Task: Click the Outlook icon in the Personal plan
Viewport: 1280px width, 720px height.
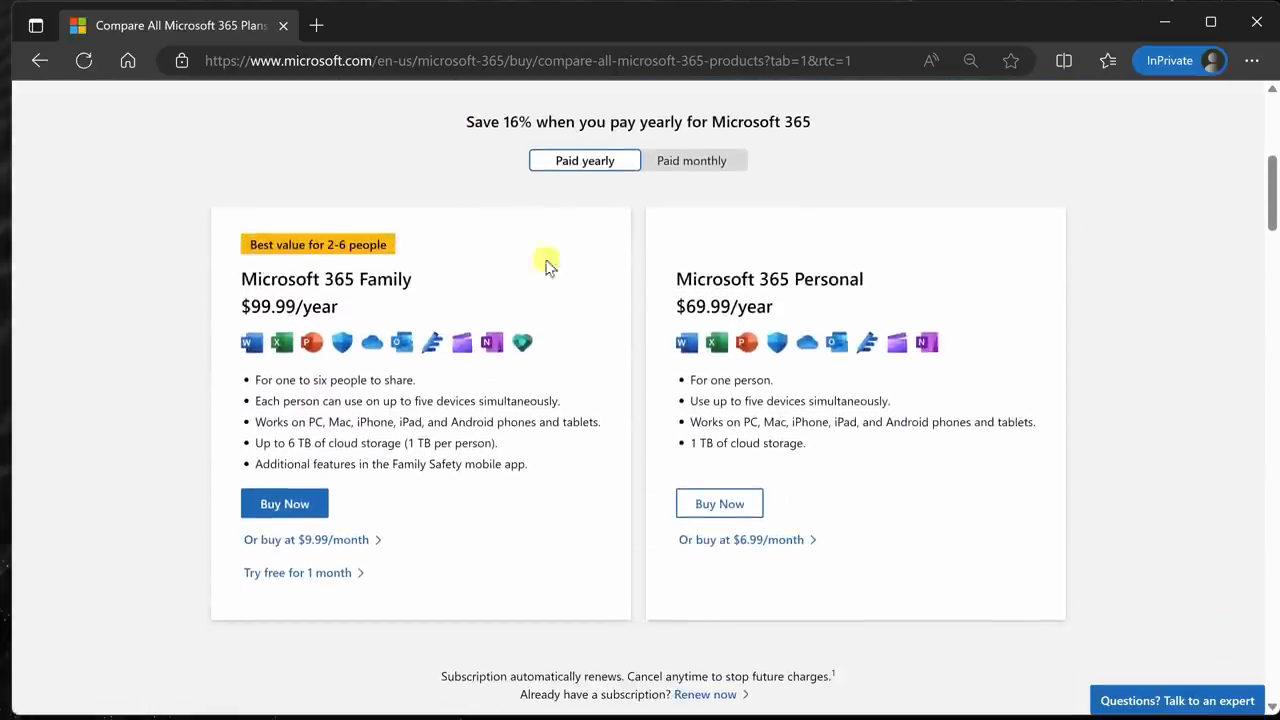Action: coord(837,343)
